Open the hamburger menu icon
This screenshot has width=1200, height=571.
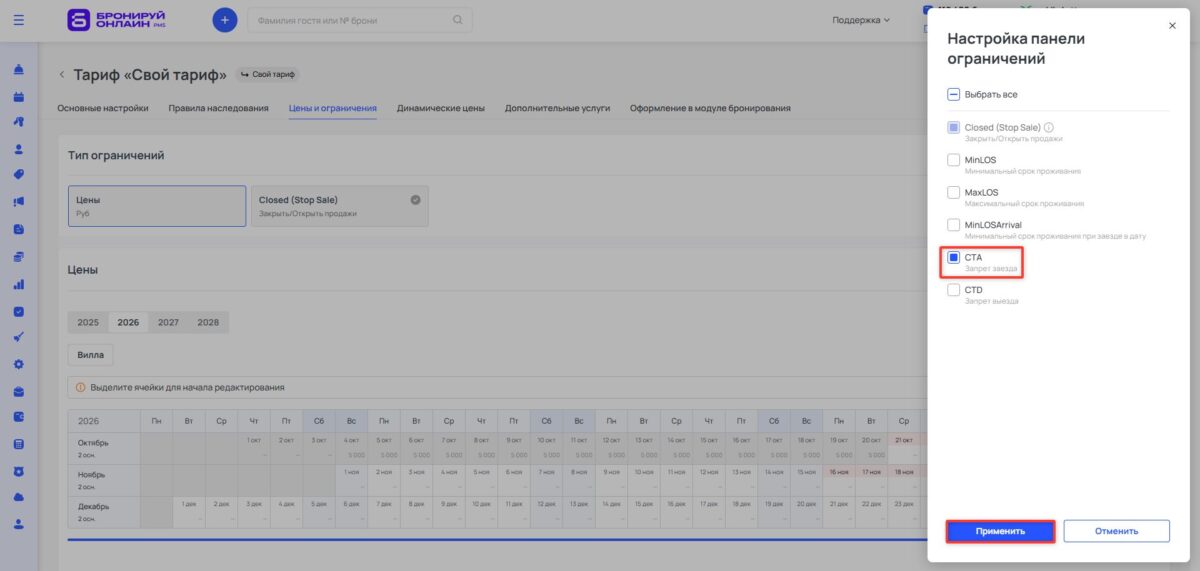[19, 20]
